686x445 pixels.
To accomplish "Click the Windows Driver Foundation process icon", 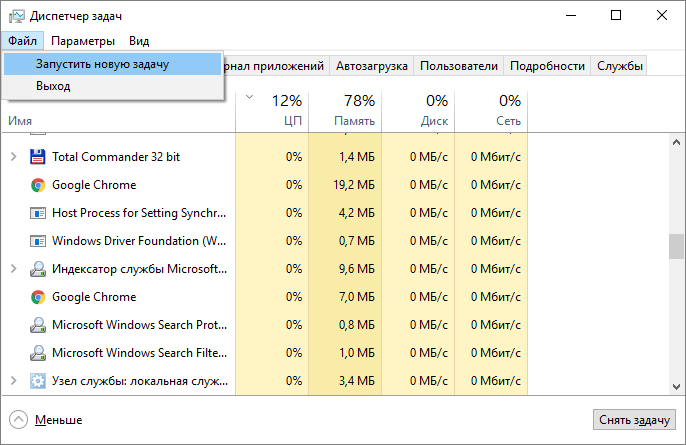I will coord(38,241).
